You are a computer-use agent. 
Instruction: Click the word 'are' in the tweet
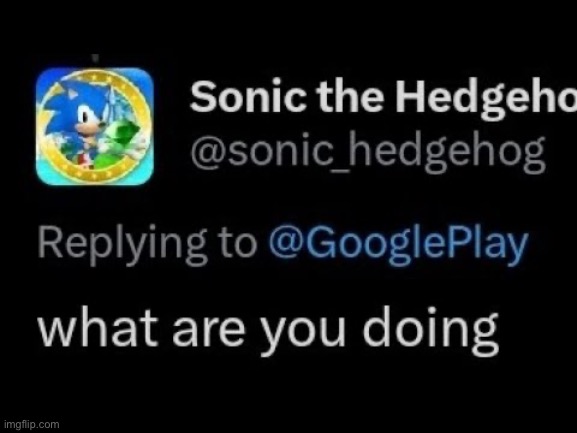click(209, 331)
